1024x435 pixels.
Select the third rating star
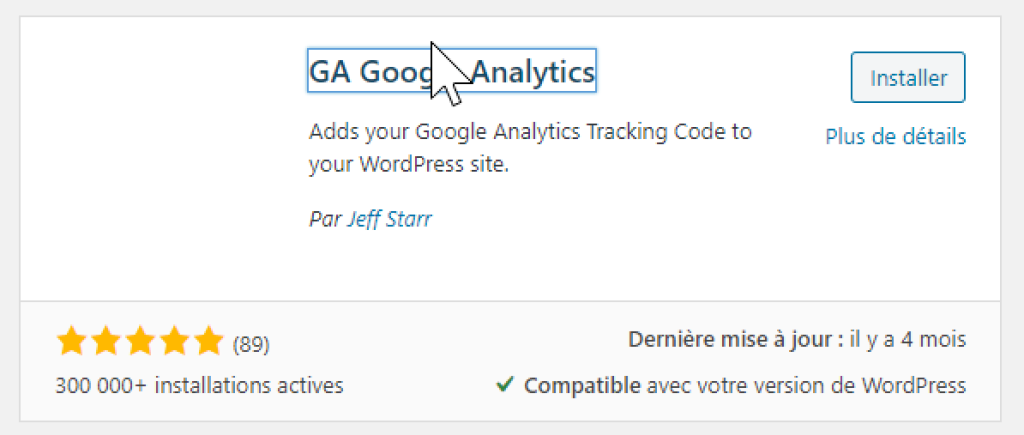tap(140, 342)
